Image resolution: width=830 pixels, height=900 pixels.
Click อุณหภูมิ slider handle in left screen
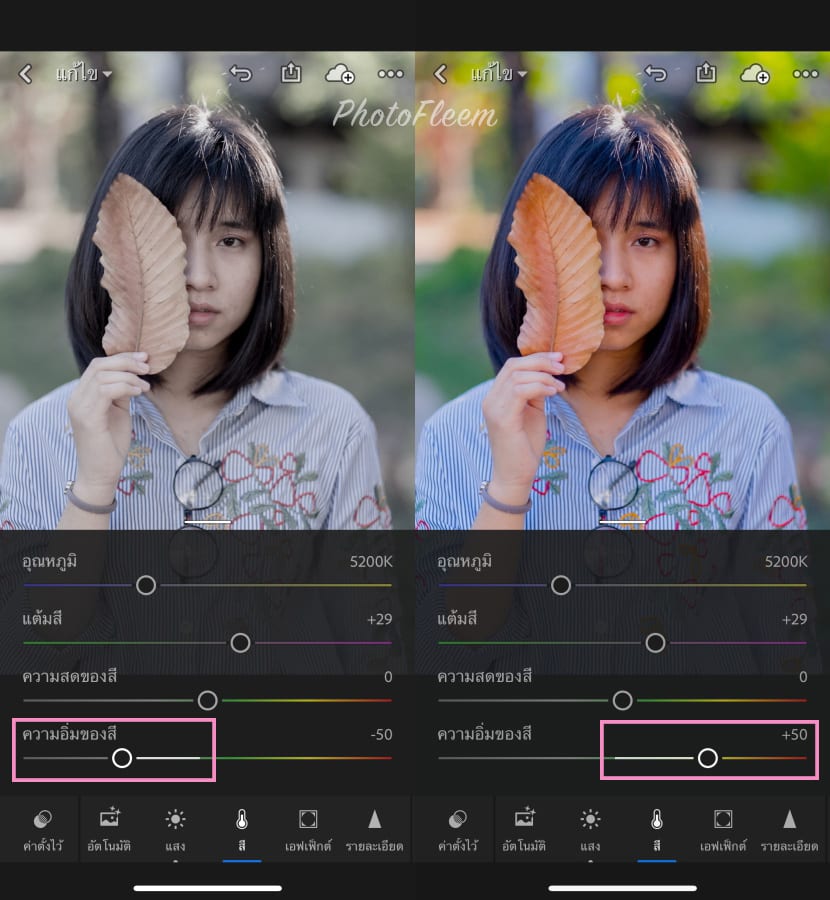click(146, 585)
